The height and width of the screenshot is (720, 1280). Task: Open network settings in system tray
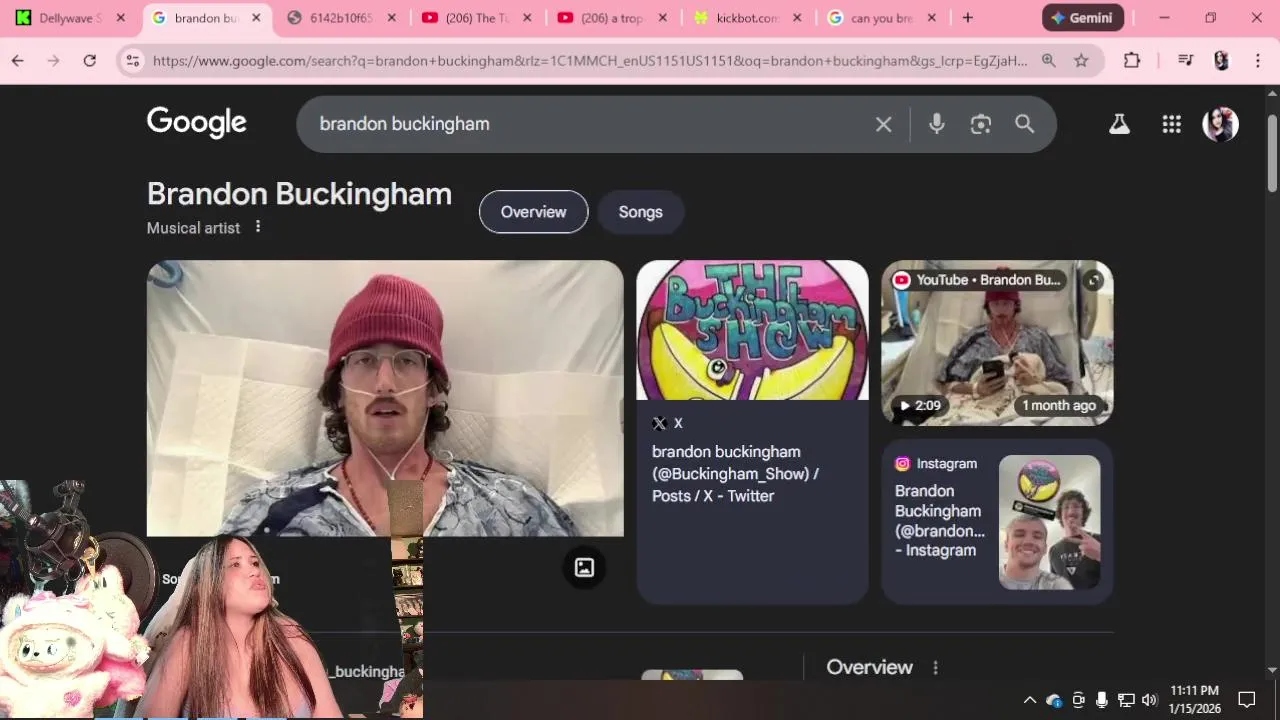[x=1126, y=700]
